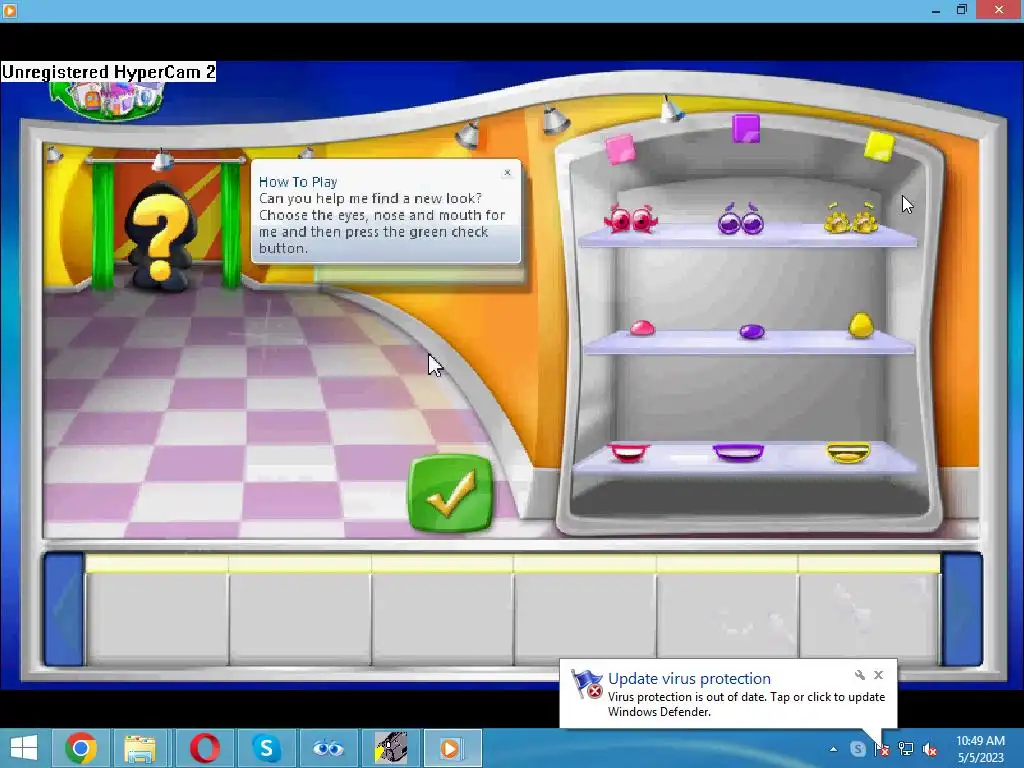Open the Action Center flag tray icon
The width and height of the screenshot is (1024, 768).
[x=882, y=749]
